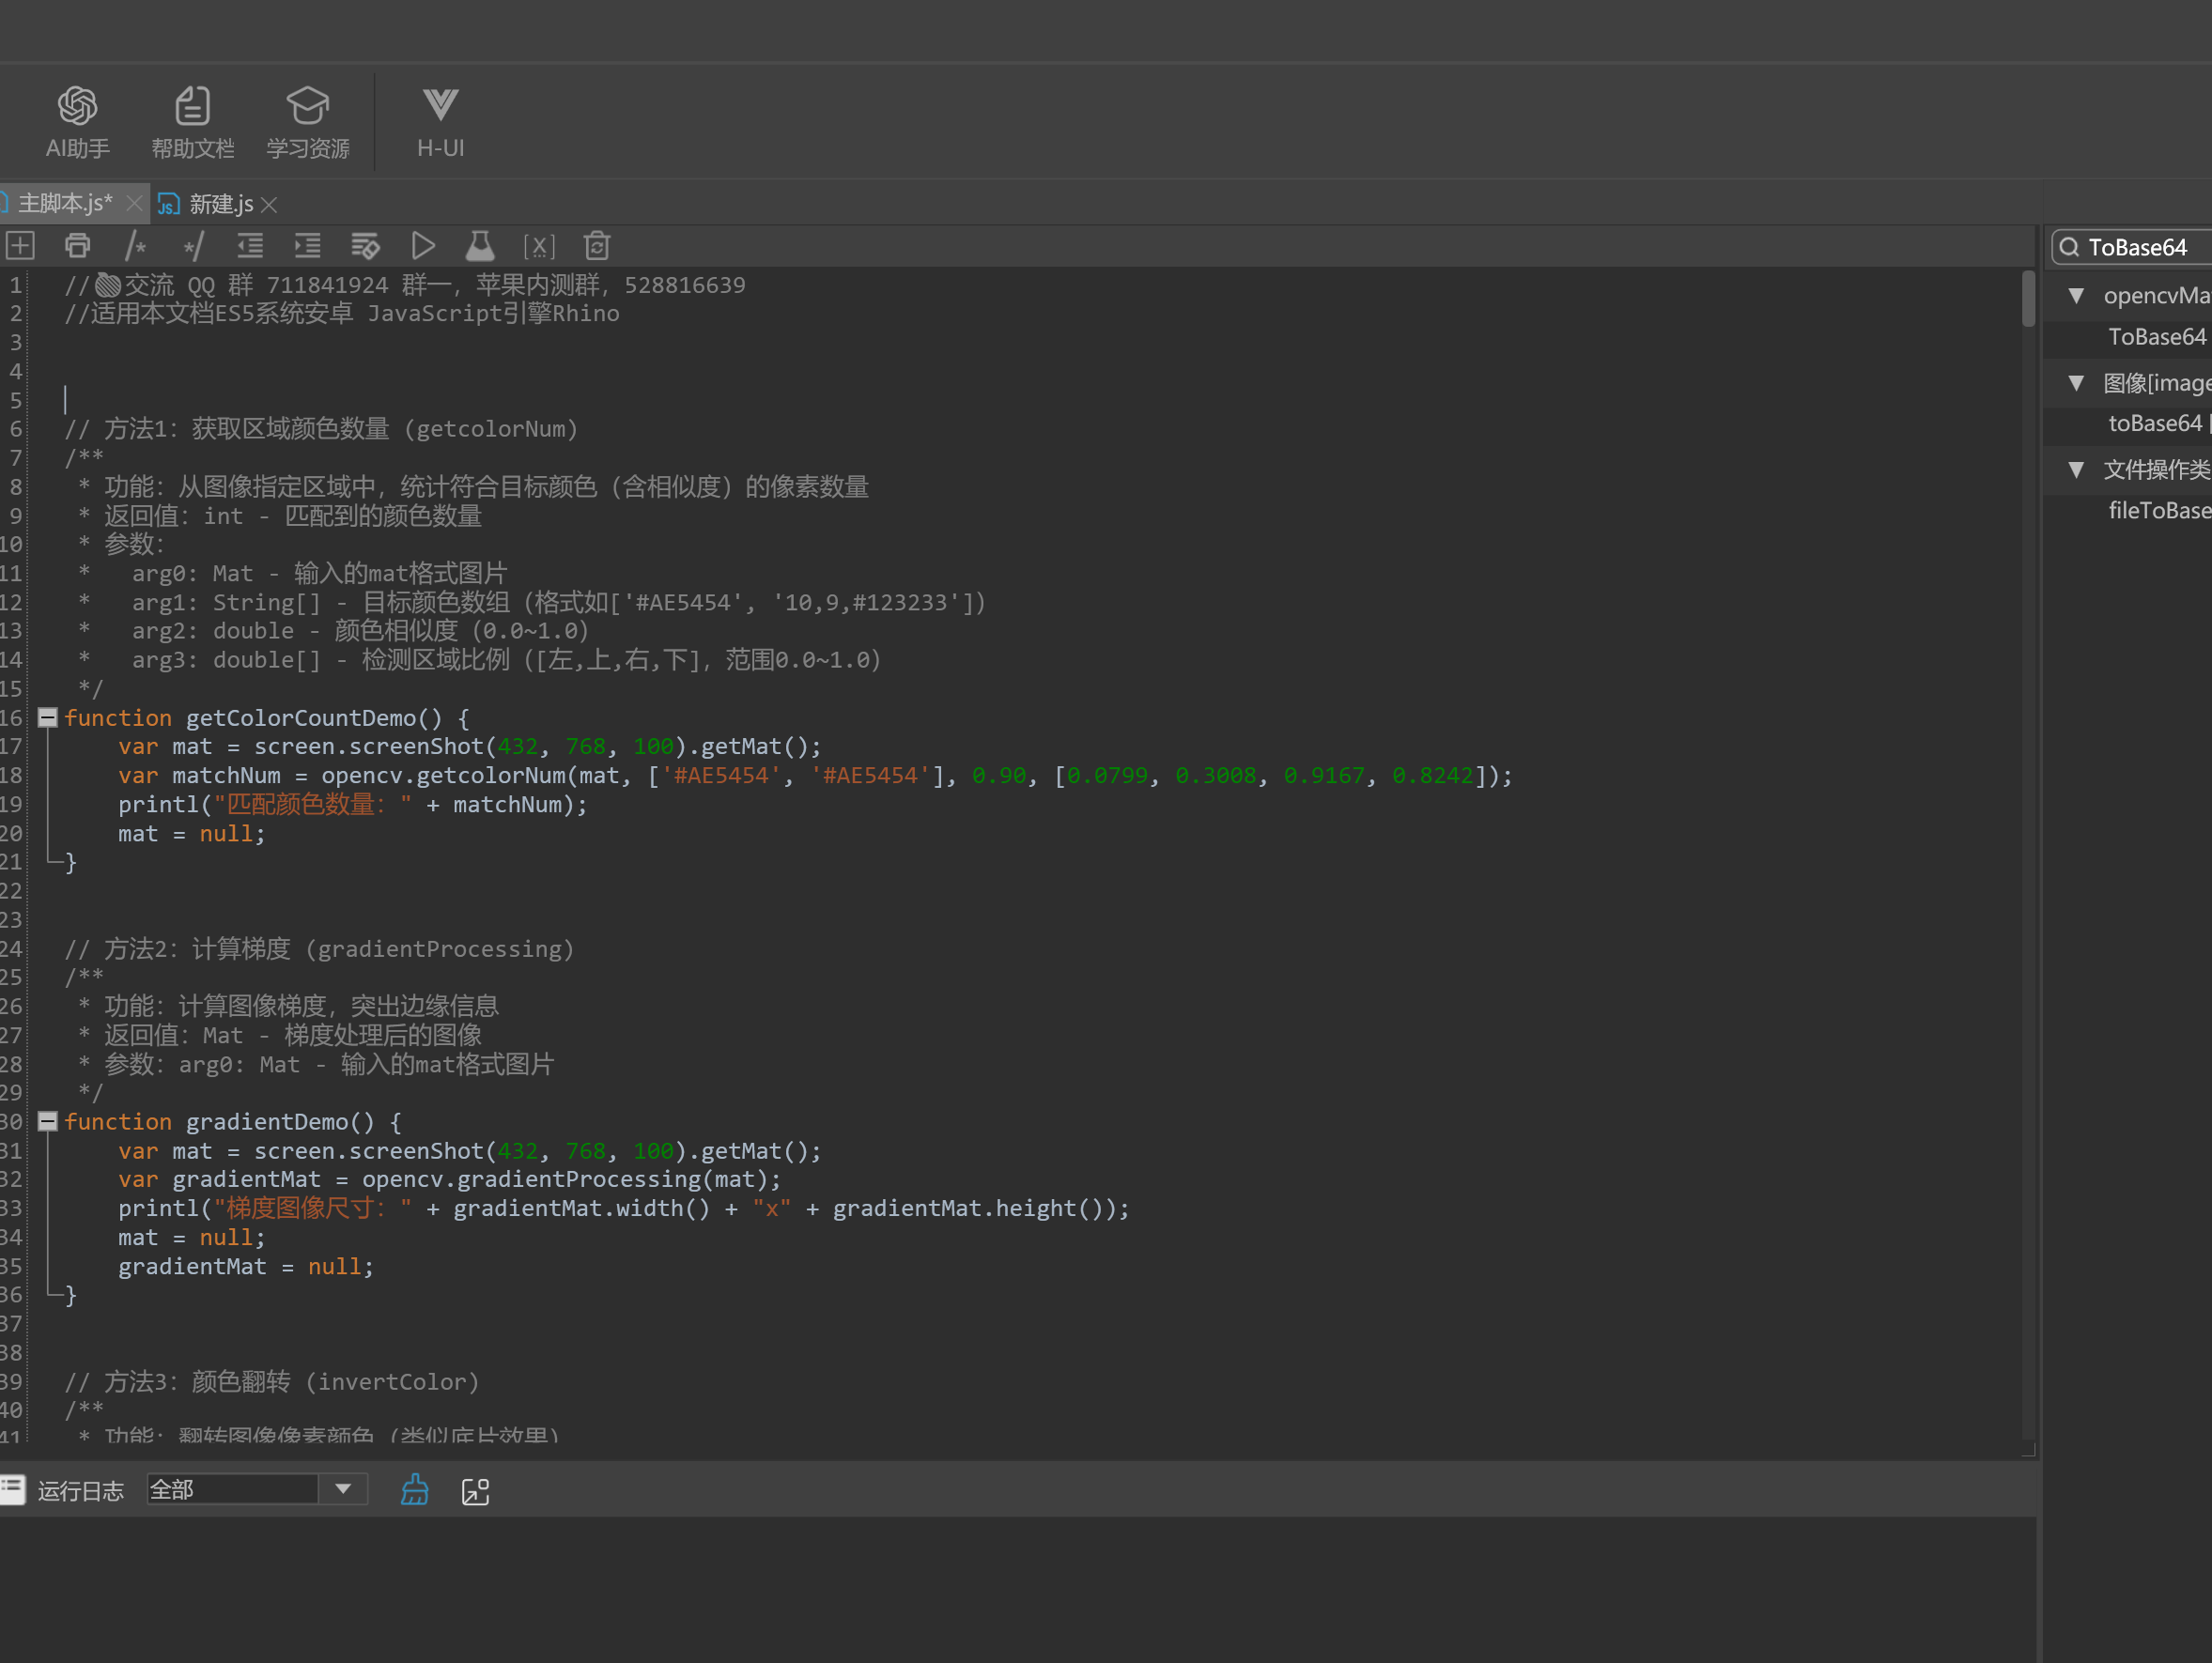The width and height of the screenshot is (2212, 1663).
Task: Open the 全部 log filter dropdown
Action: [343, 1490]
